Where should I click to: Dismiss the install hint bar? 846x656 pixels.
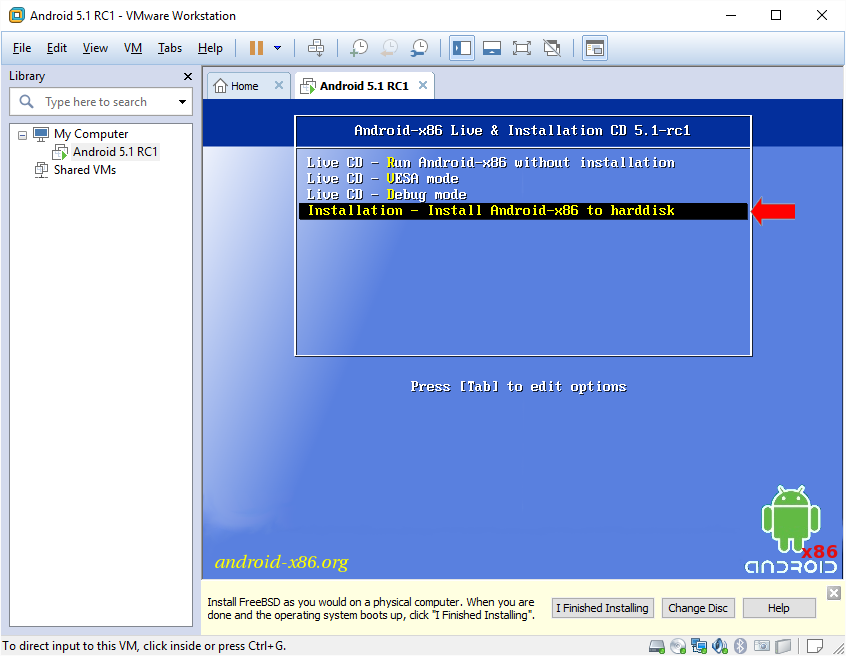pos(834,593)
